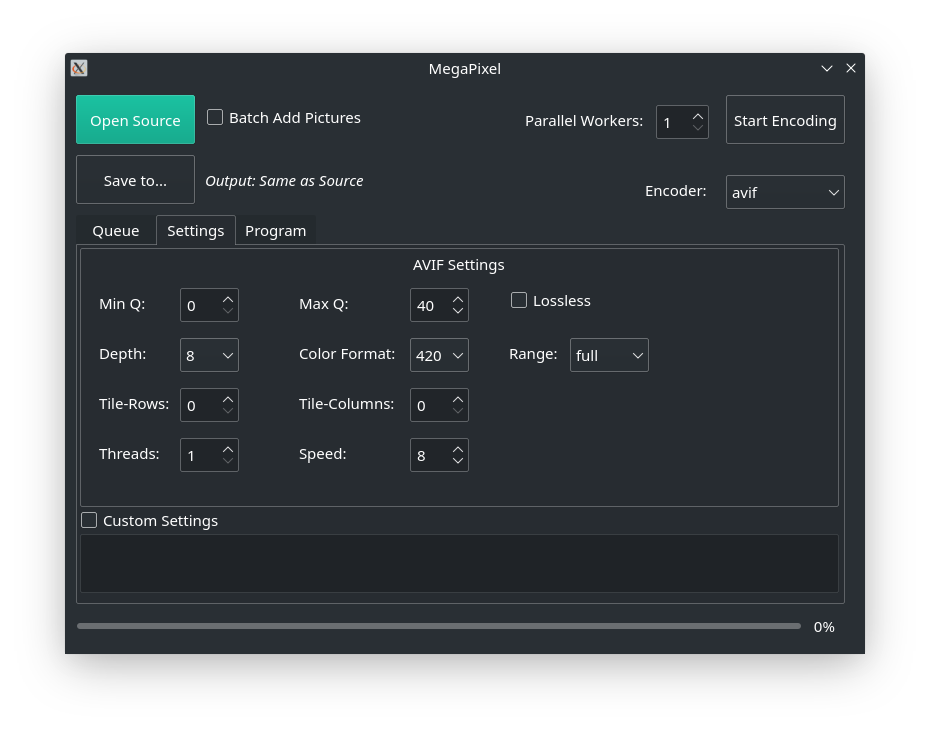The image size is (930, 731).
Task: Toggle the Lossless checkbox
Action: pyautogui.click(x=519, y=300)
